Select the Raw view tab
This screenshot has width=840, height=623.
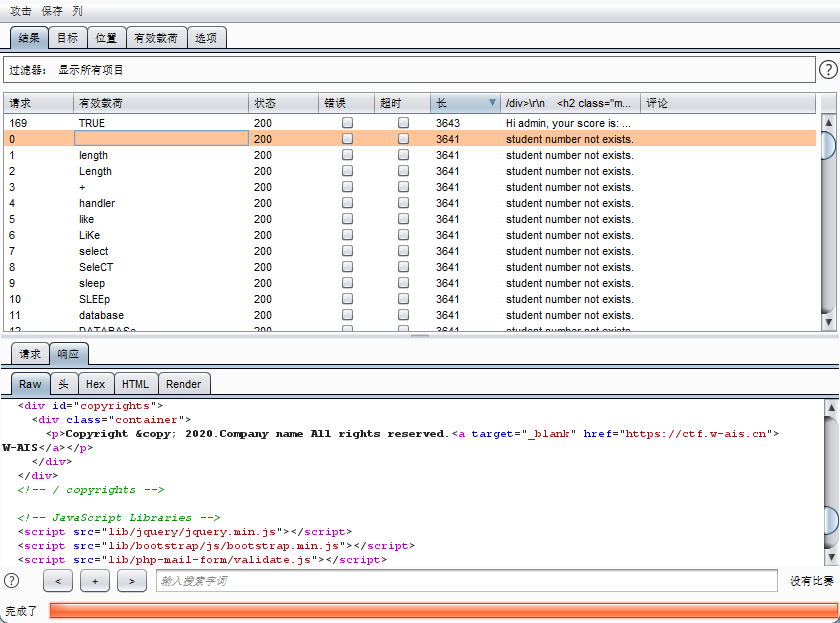coord(30,384)
